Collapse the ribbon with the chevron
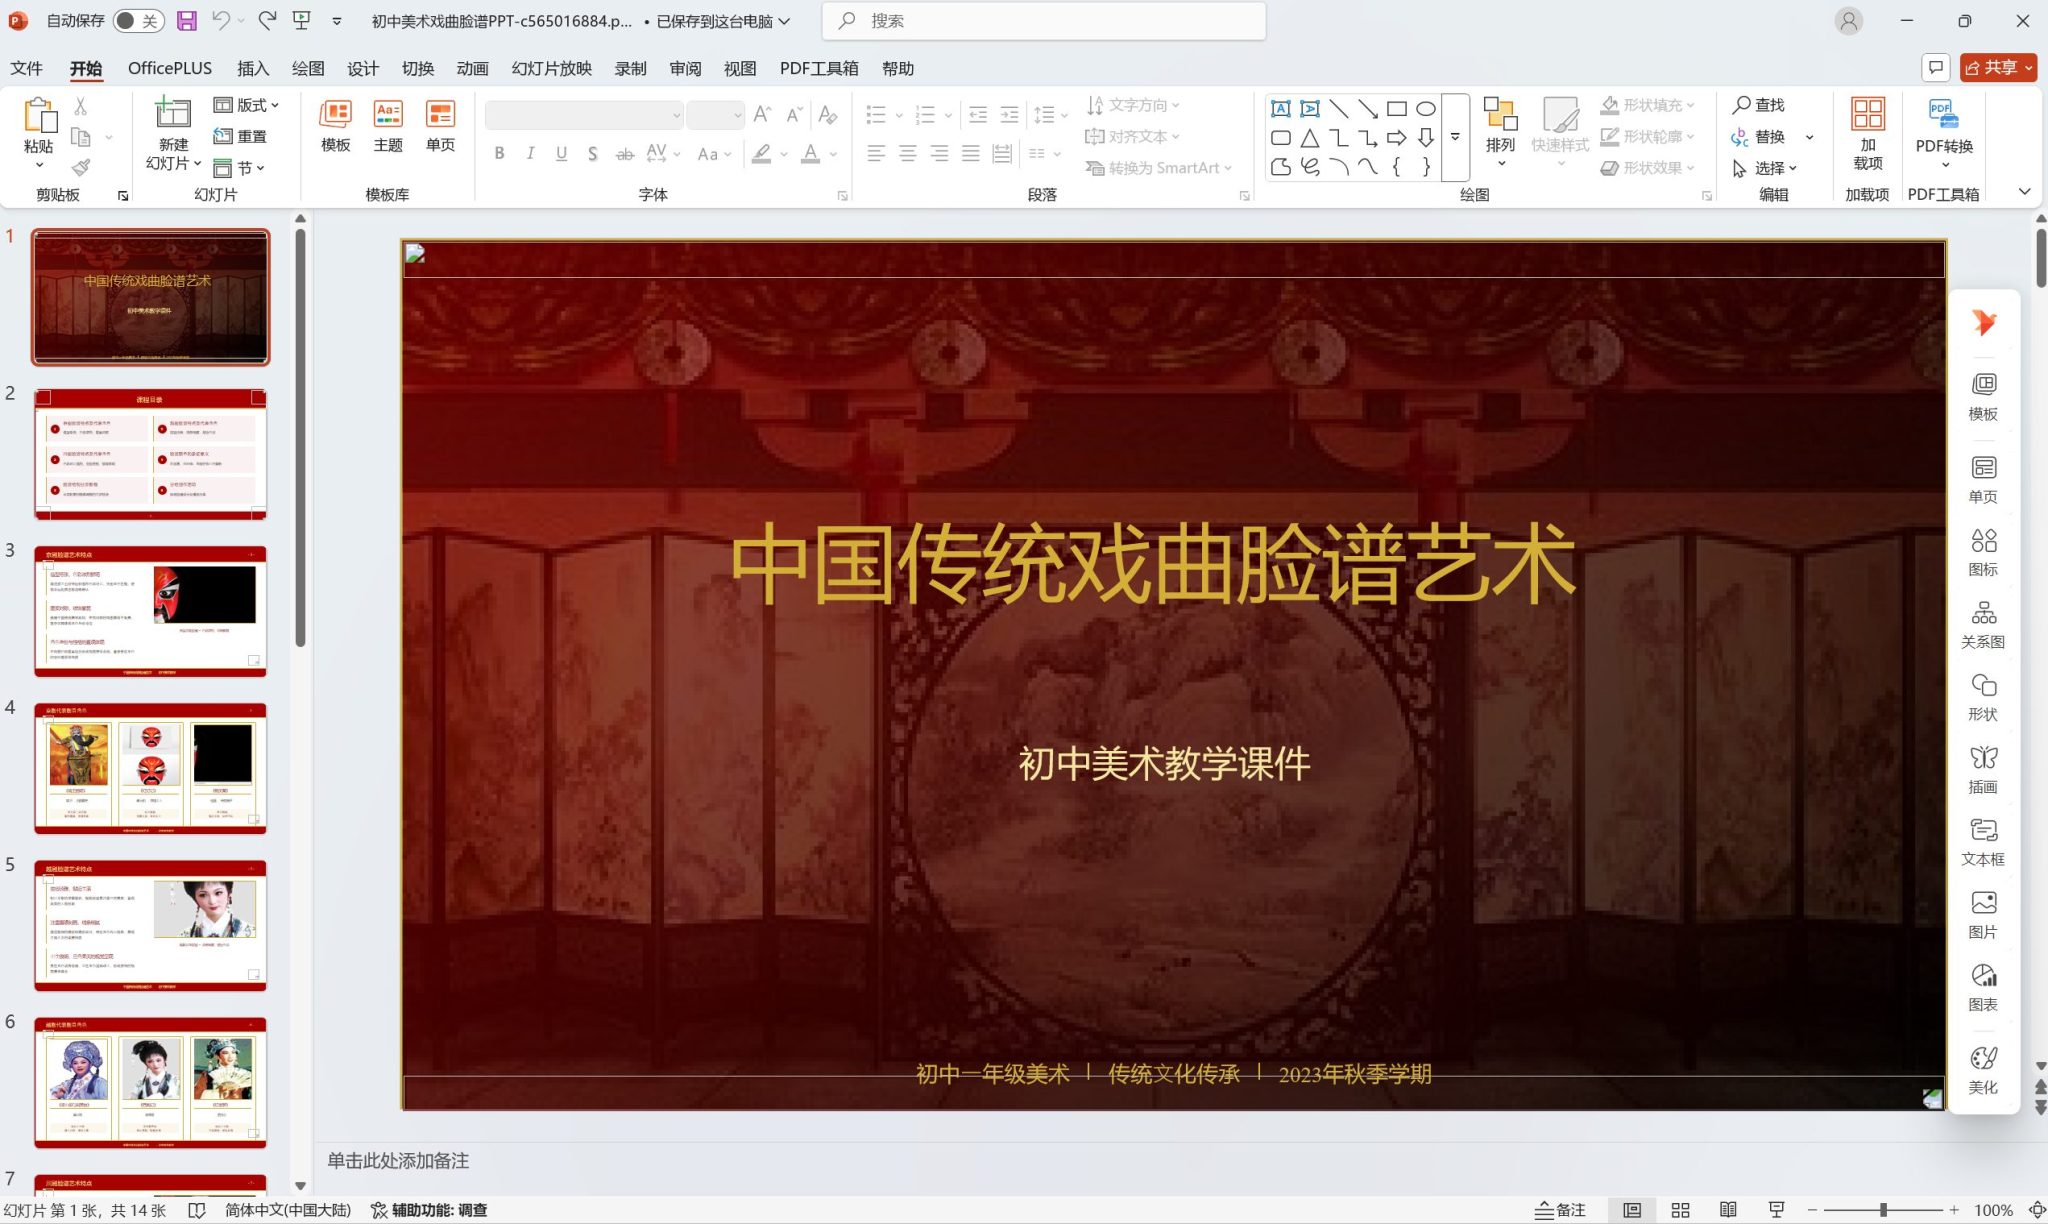This screenshot has height=1224, width=2048. tap(2025, 192)
